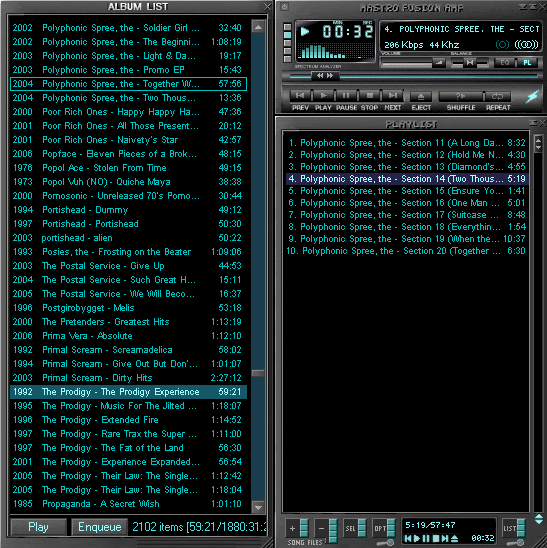Select playlist track 6 'Section 16'

[406, 203]
